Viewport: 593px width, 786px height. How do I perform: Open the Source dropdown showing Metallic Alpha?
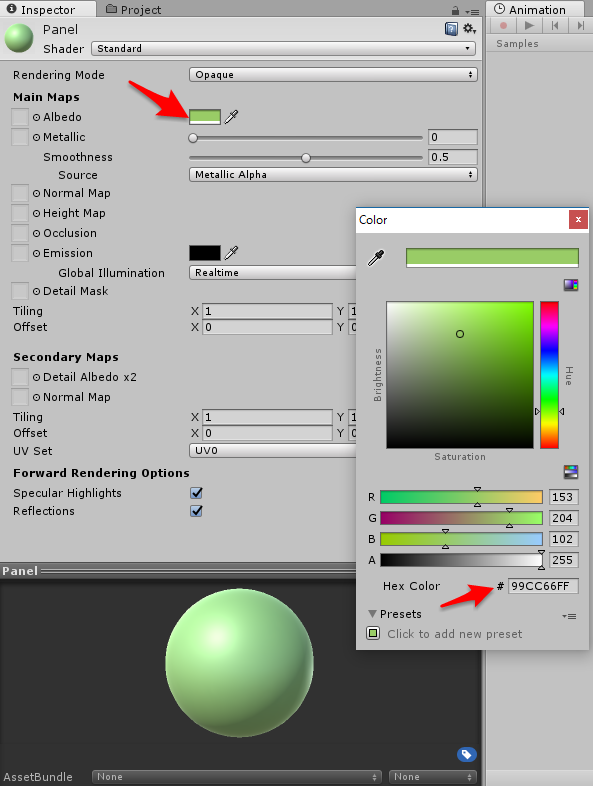(333, 174)
